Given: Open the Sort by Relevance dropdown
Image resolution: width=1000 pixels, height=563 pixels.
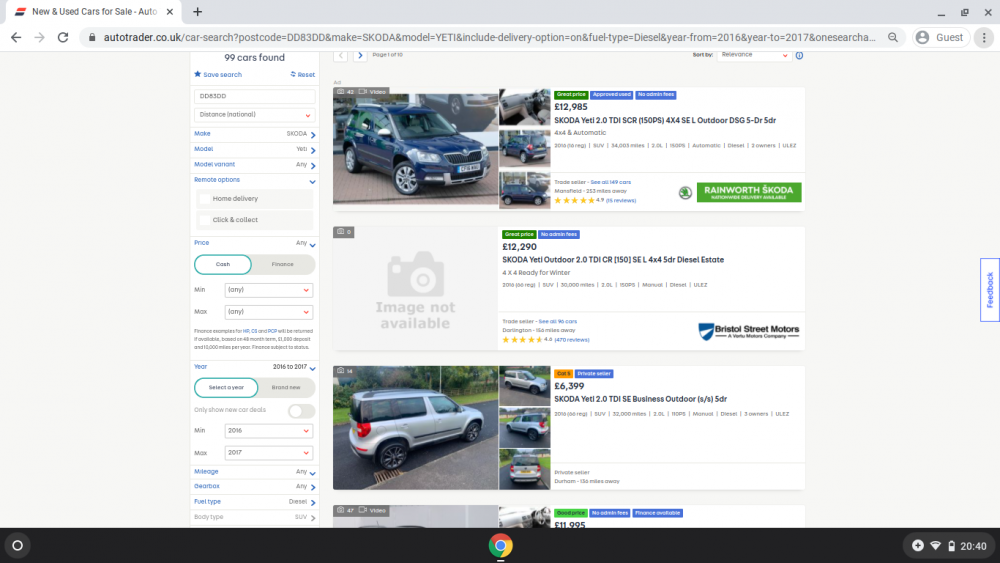Looking at the screenshot, I should pyautogui.click(x=754, y=55).
